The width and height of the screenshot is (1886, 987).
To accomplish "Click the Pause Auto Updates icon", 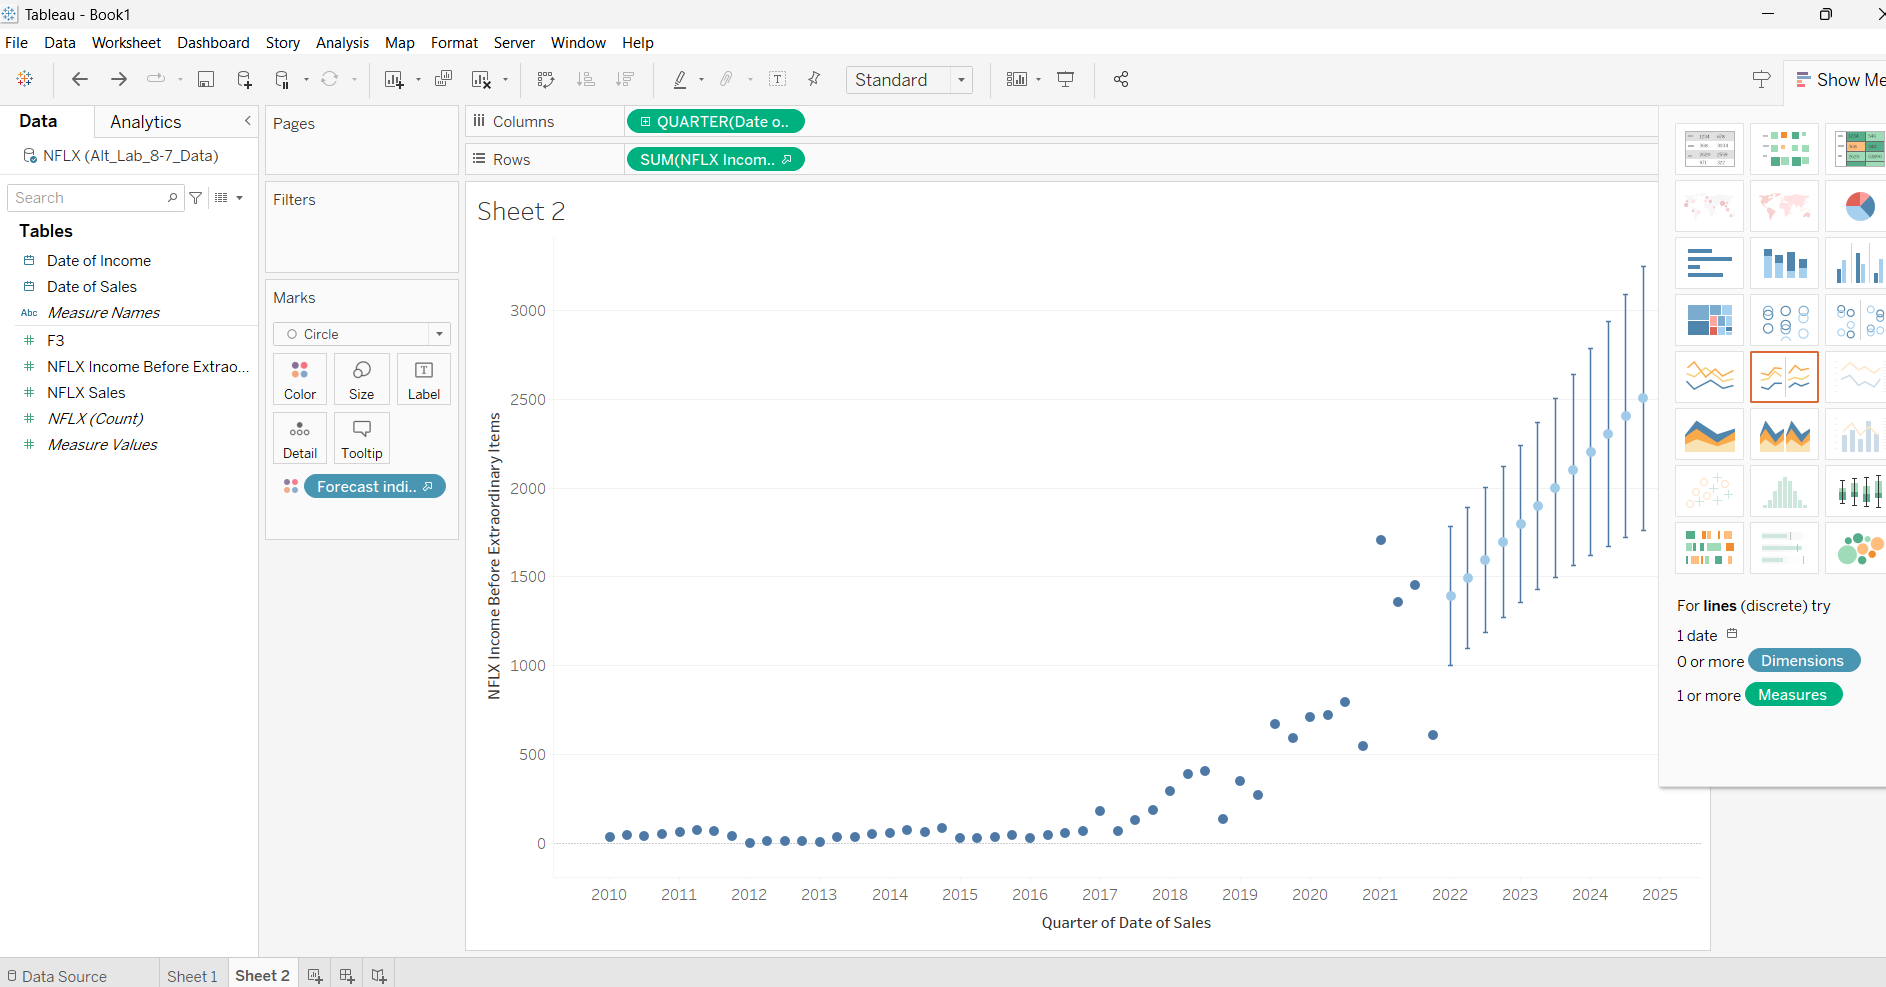I will tap(282, 79).
